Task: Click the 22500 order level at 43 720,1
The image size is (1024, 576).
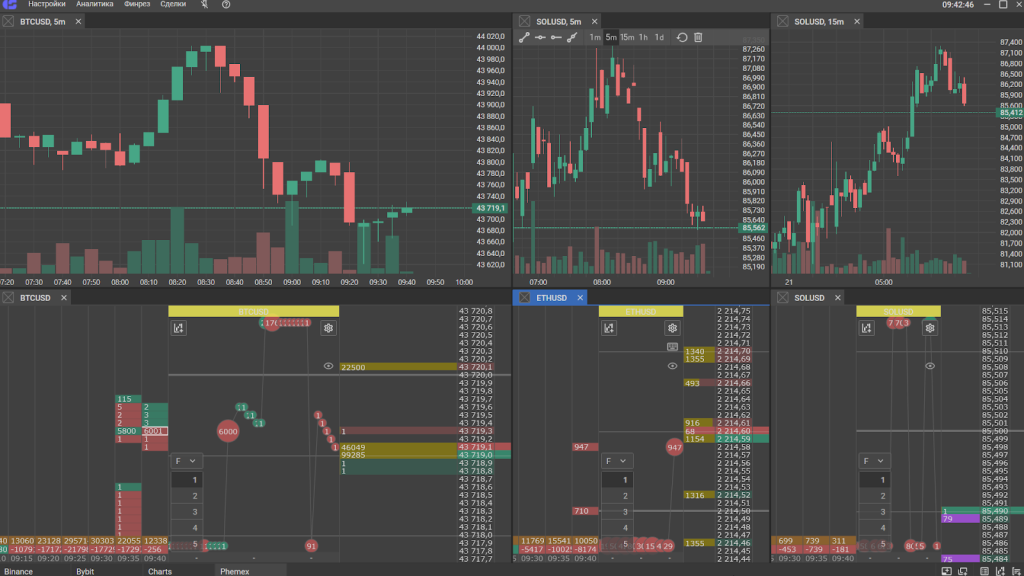Action: click(x=398, y=367)
